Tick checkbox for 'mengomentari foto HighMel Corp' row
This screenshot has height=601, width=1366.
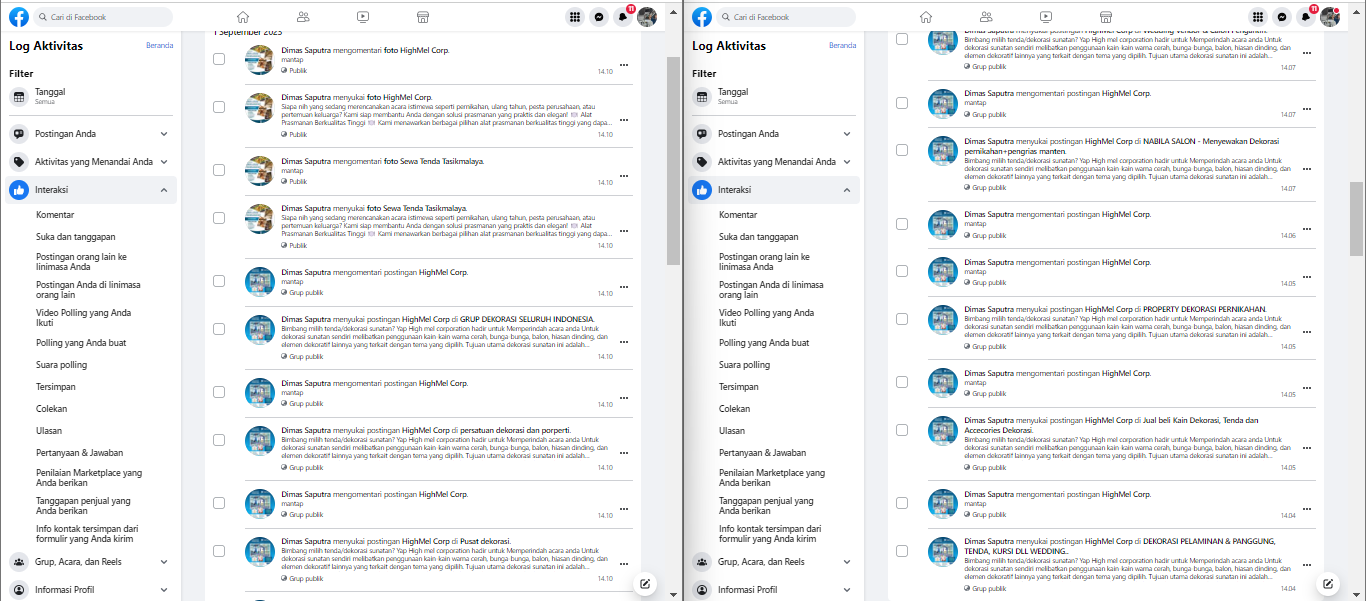pyautogui.click(x=219, y=59)
